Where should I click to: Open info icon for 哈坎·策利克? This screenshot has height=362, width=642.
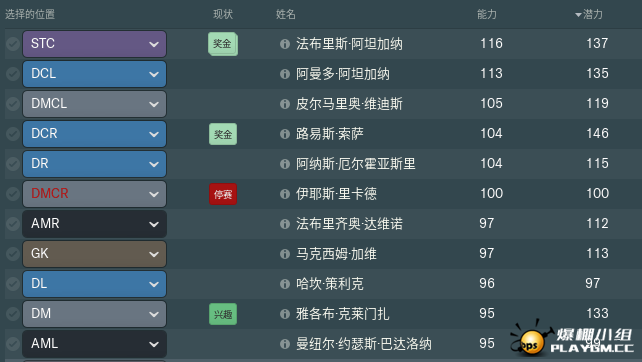[285, 284]
